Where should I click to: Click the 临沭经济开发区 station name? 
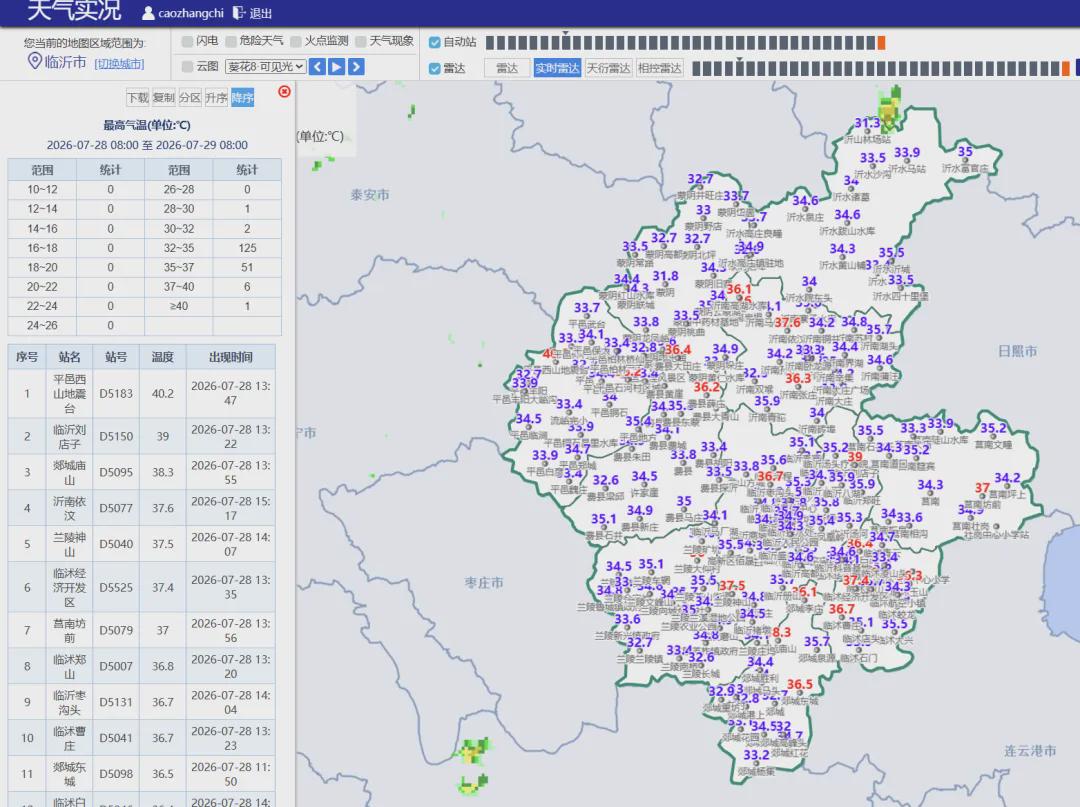click(x=70, y=587)
